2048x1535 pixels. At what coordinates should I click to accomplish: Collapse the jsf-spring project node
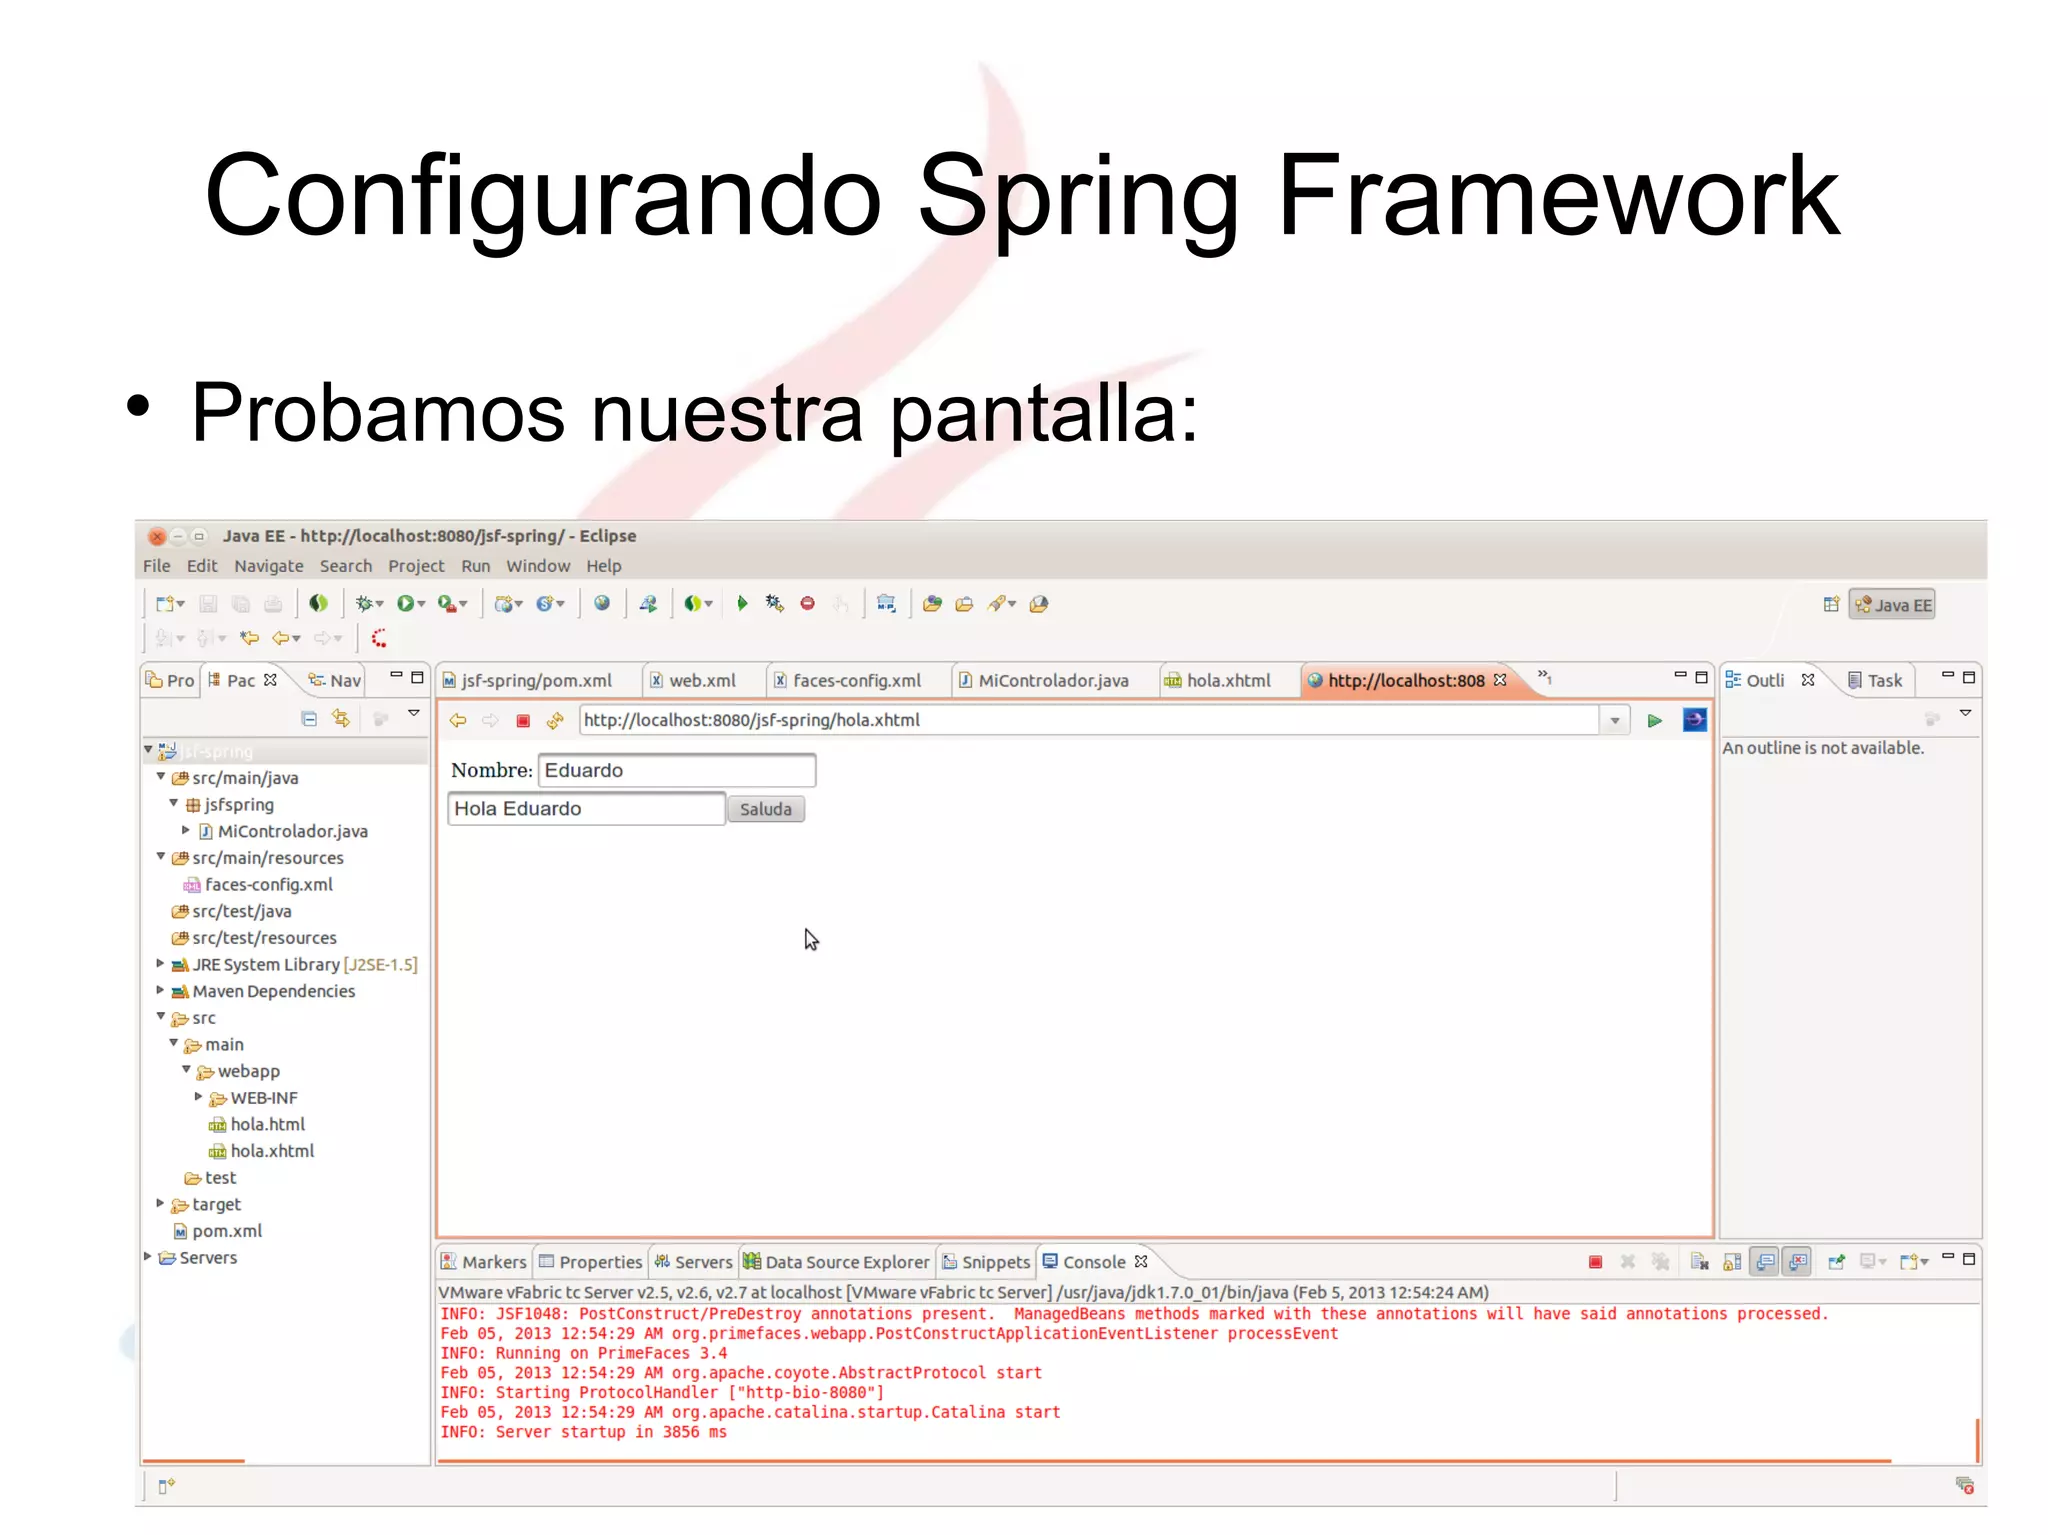(x=148, y=749)
